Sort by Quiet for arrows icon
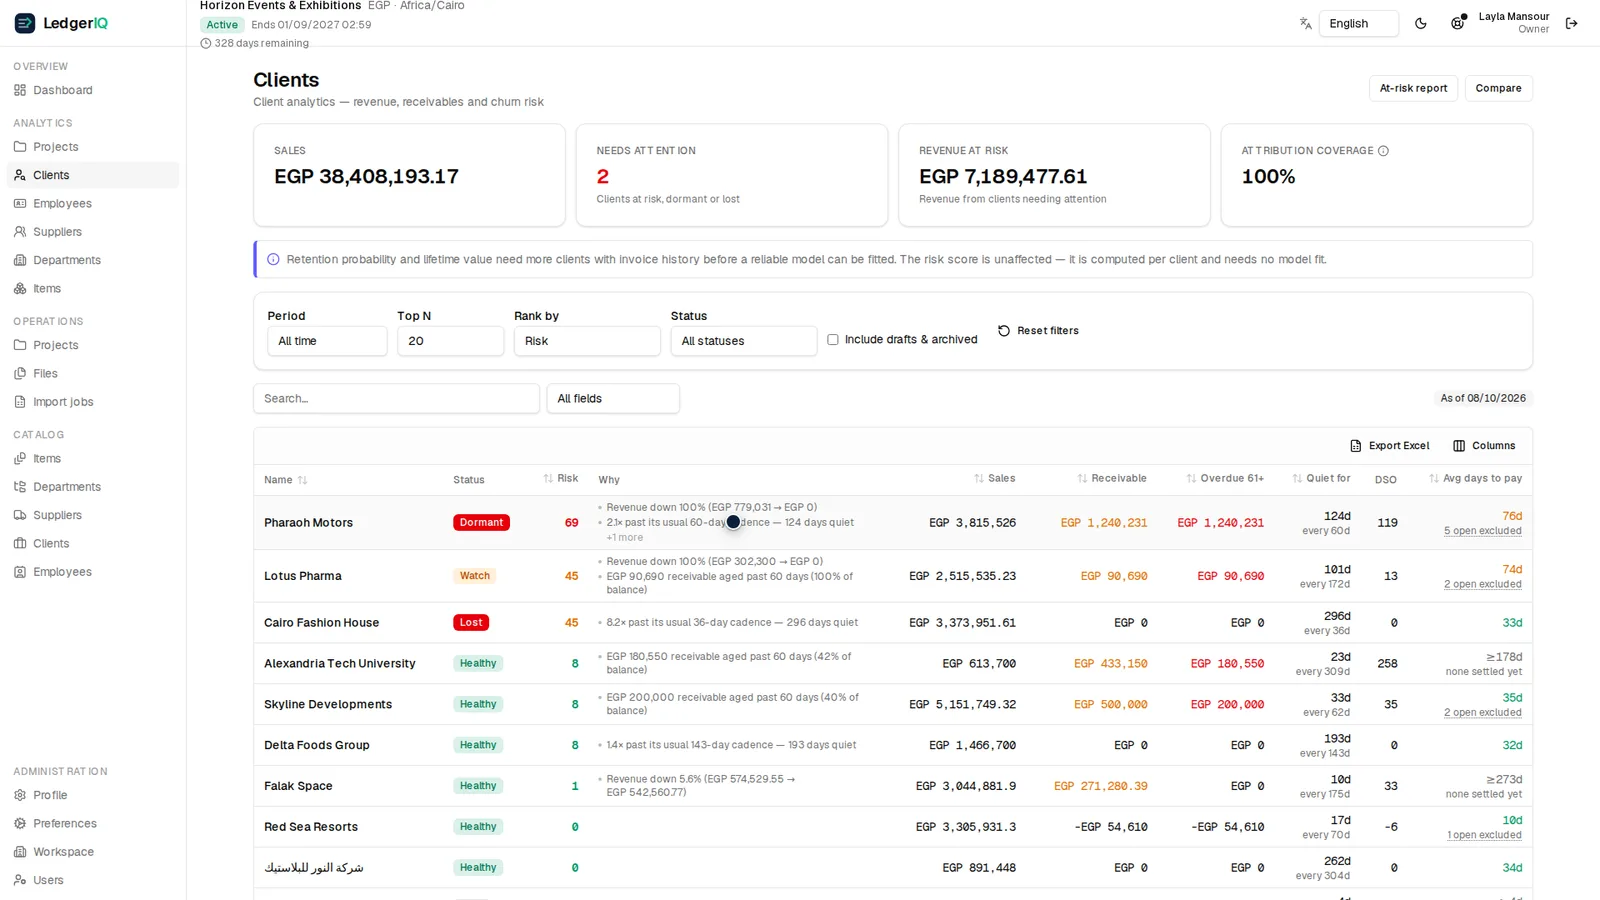Screen dimensions: 1600x900 click(x=1297, y=479)
